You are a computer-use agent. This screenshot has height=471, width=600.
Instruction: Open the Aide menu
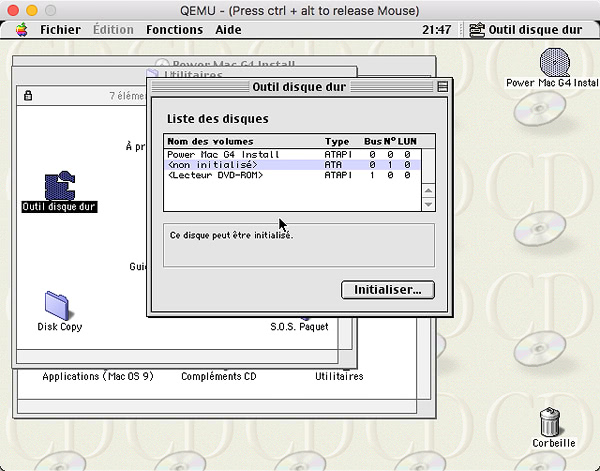[x=228, y=29]
